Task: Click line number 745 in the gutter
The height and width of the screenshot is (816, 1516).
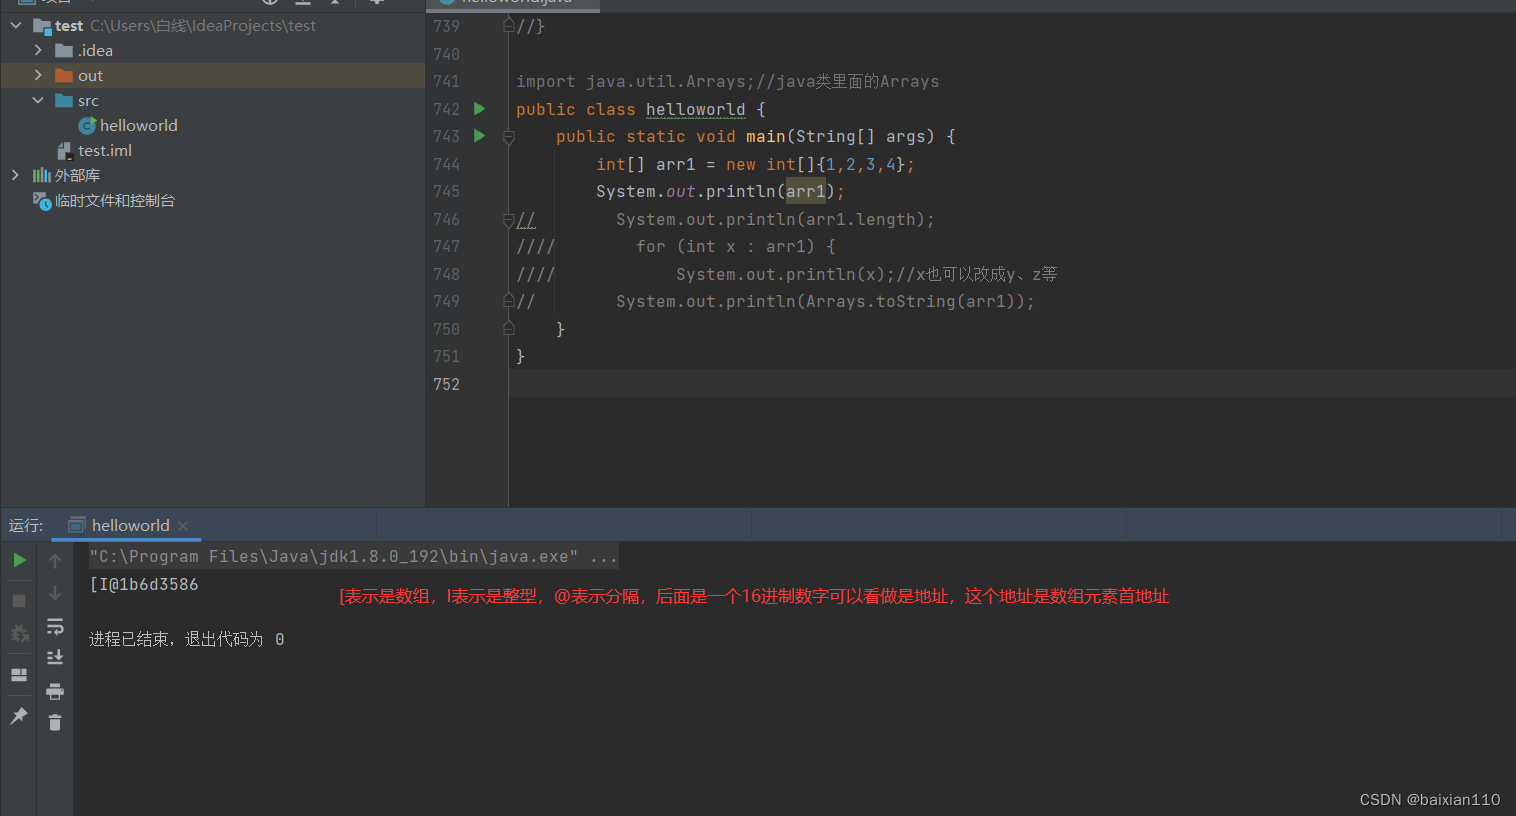Action: point(446,191)
